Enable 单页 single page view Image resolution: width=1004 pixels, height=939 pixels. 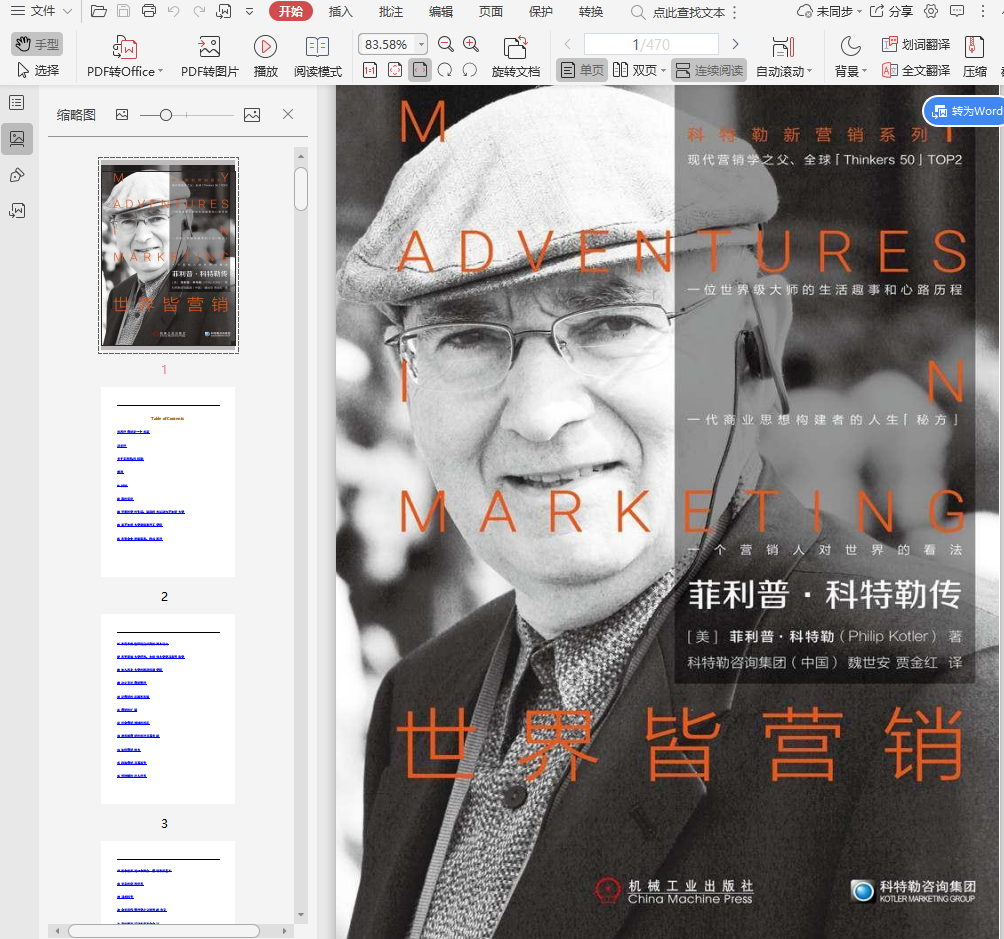click(x=582, y=71)
